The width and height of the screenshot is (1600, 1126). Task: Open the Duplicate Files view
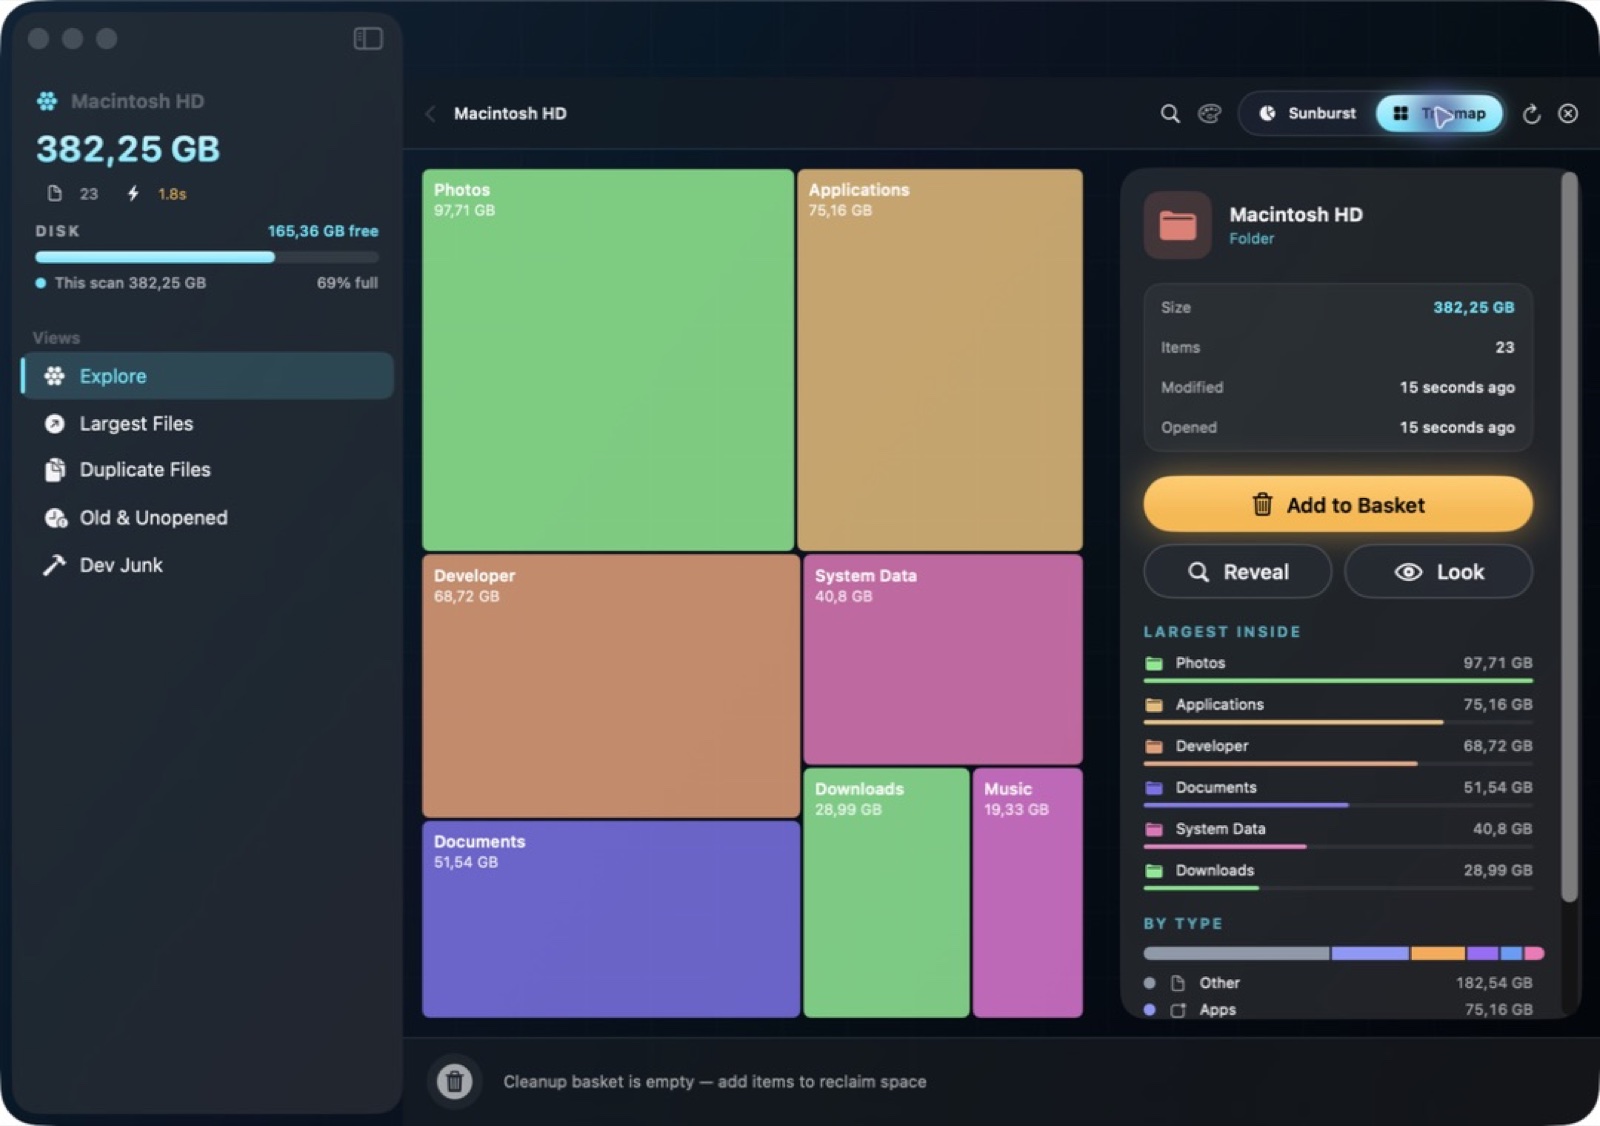(207, 470)
